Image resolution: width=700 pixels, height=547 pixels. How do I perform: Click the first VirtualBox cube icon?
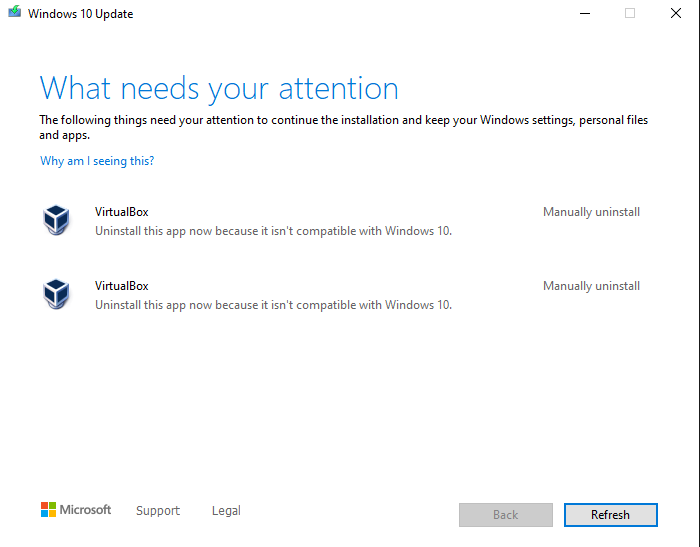pos(56,220)
